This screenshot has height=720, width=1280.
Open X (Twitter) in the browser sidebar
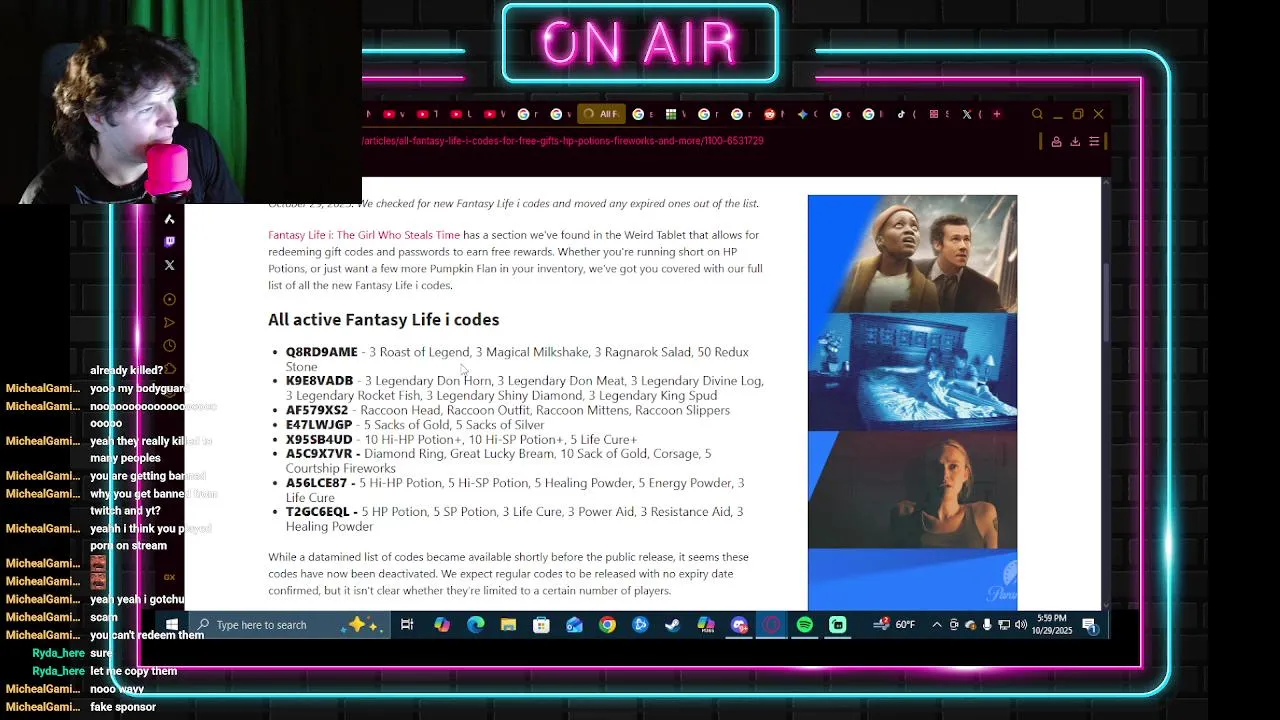tap(169, 265)
